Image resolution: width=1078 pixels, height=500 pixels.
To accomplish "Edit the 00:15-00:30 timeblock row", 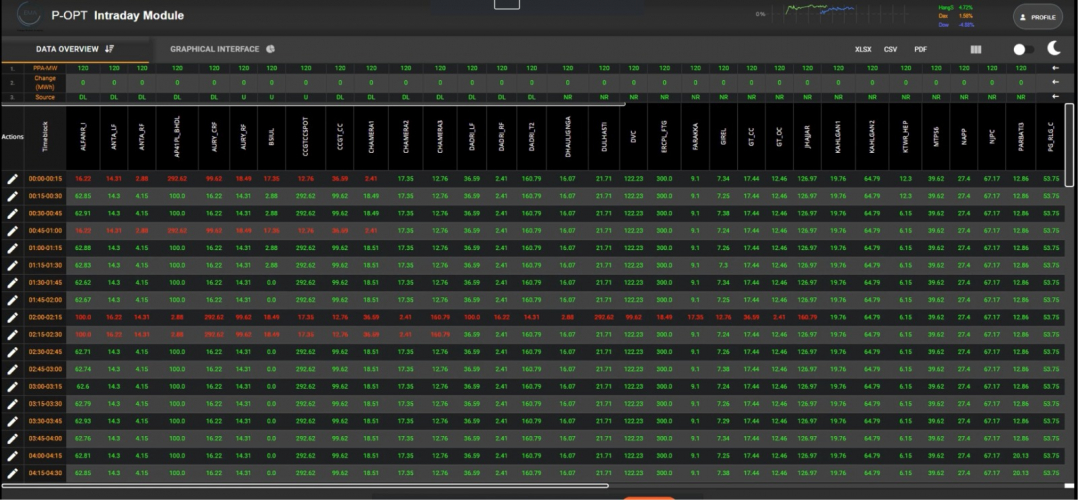I will click(12, 196).
